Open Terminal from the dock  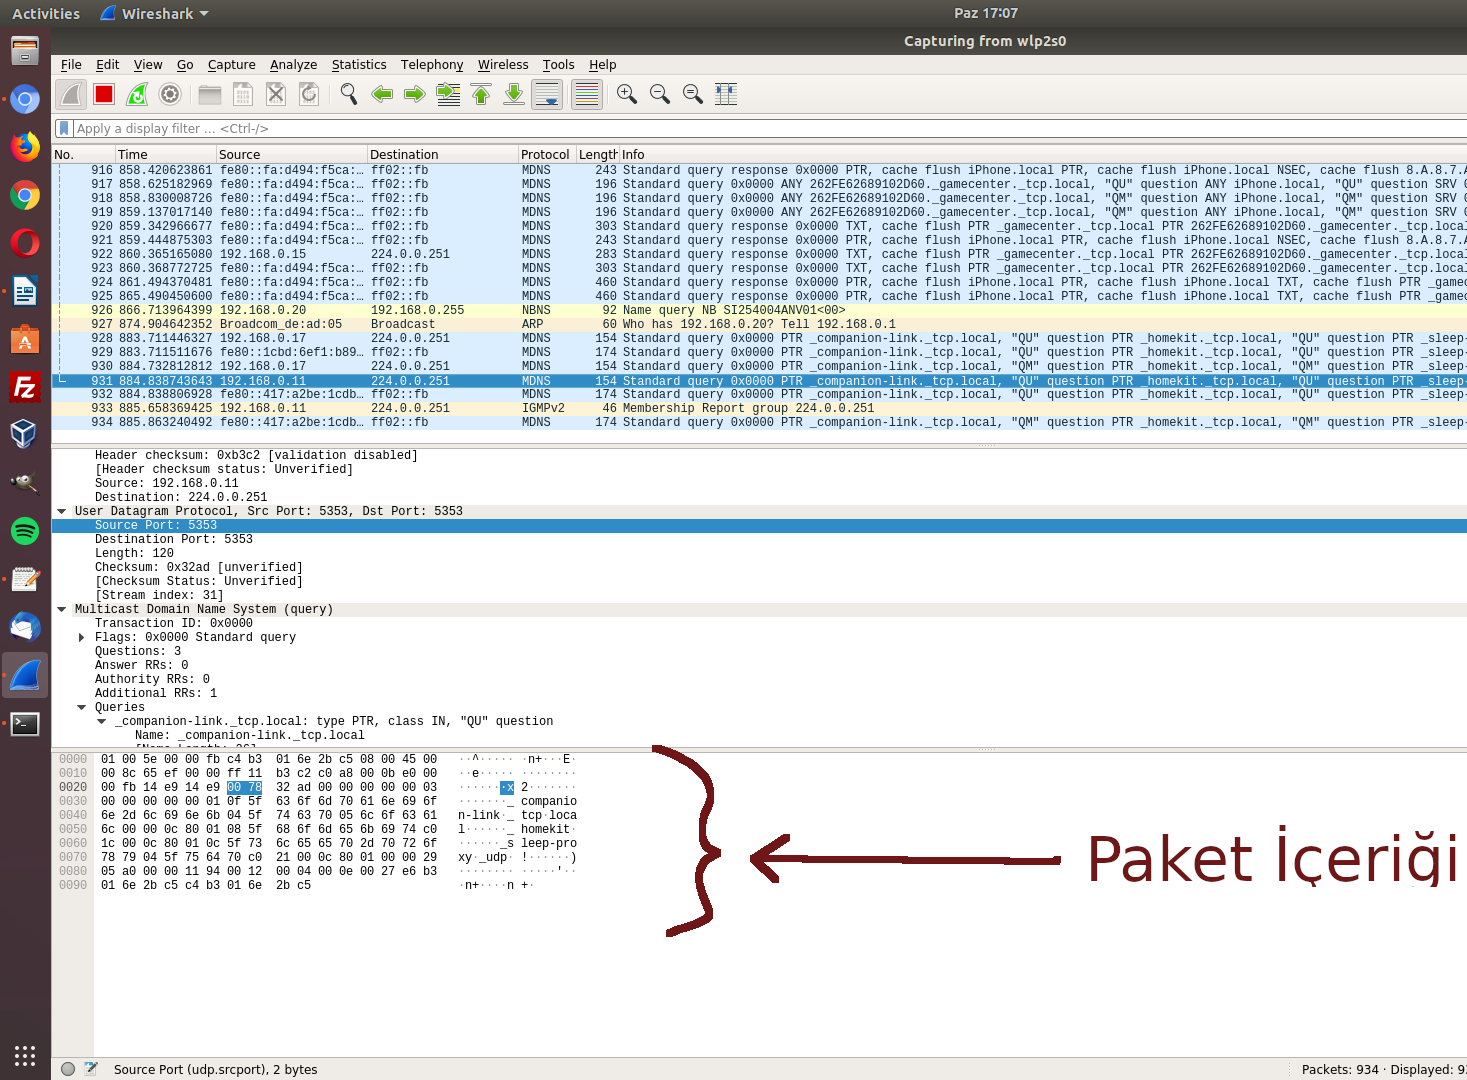pos(25,724)
